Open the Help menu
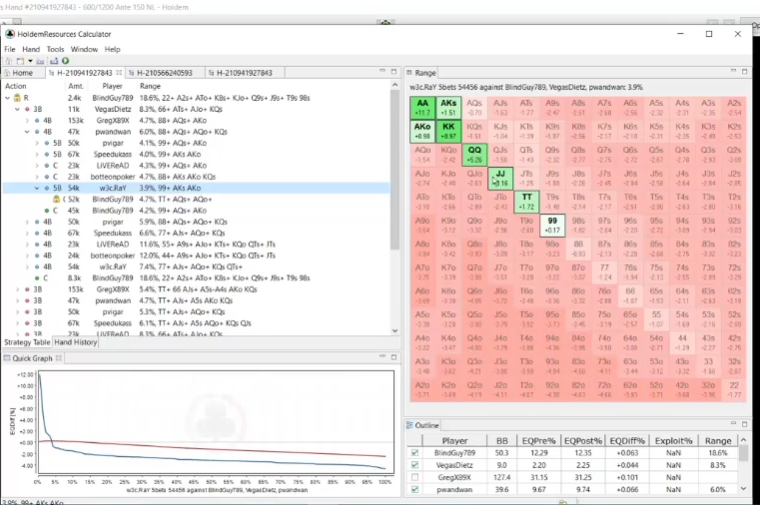Viewport: 760px width, 505px height. [x=112, y=49]
